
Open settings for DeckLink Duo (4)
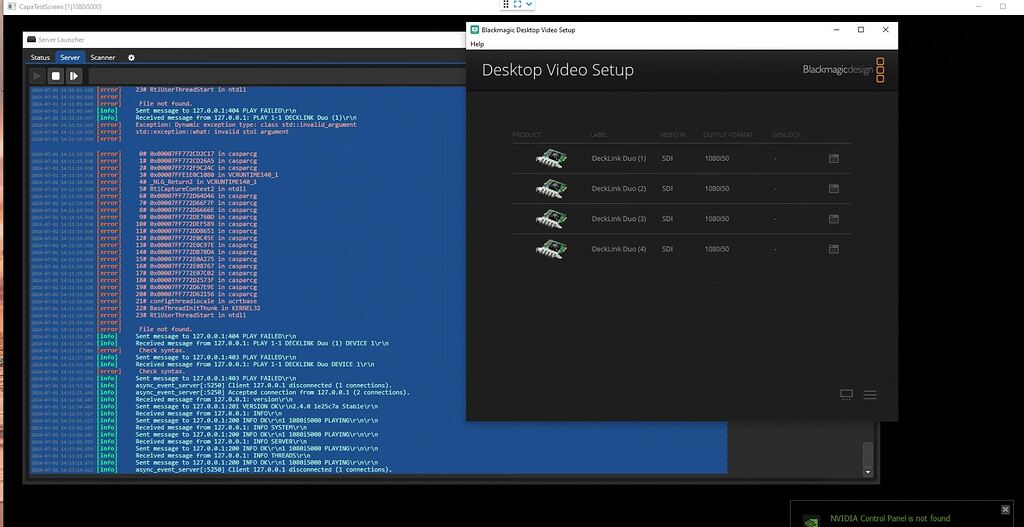coord(833,248)
